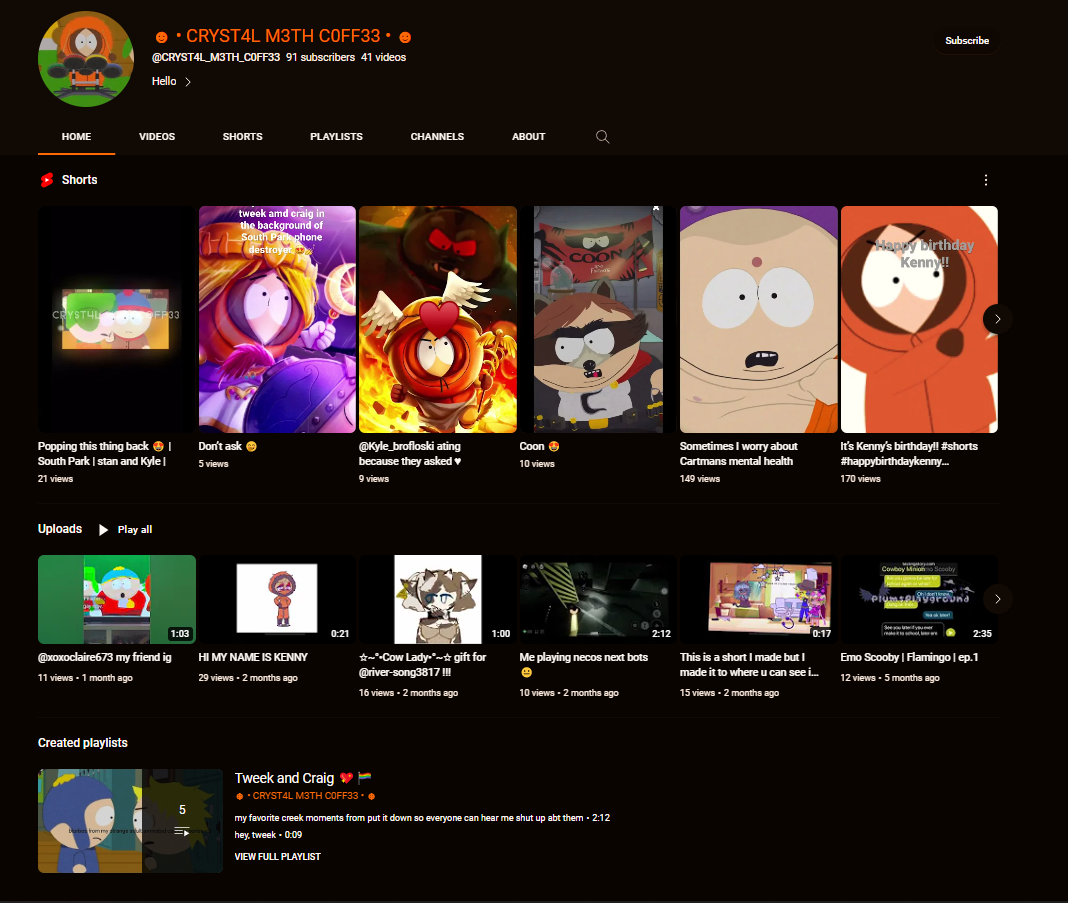Click the 'Created playlists' heading
The image size is (1068, 903).
click(x=82, y=743)
